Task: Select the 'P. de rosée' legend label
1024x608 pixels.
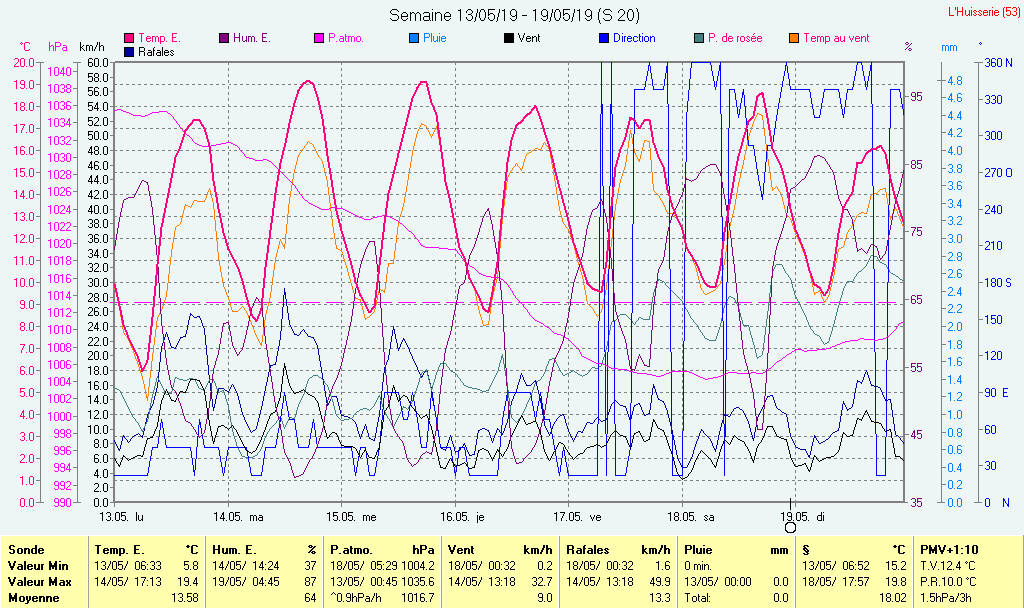Action: click(x=735, y=39)
